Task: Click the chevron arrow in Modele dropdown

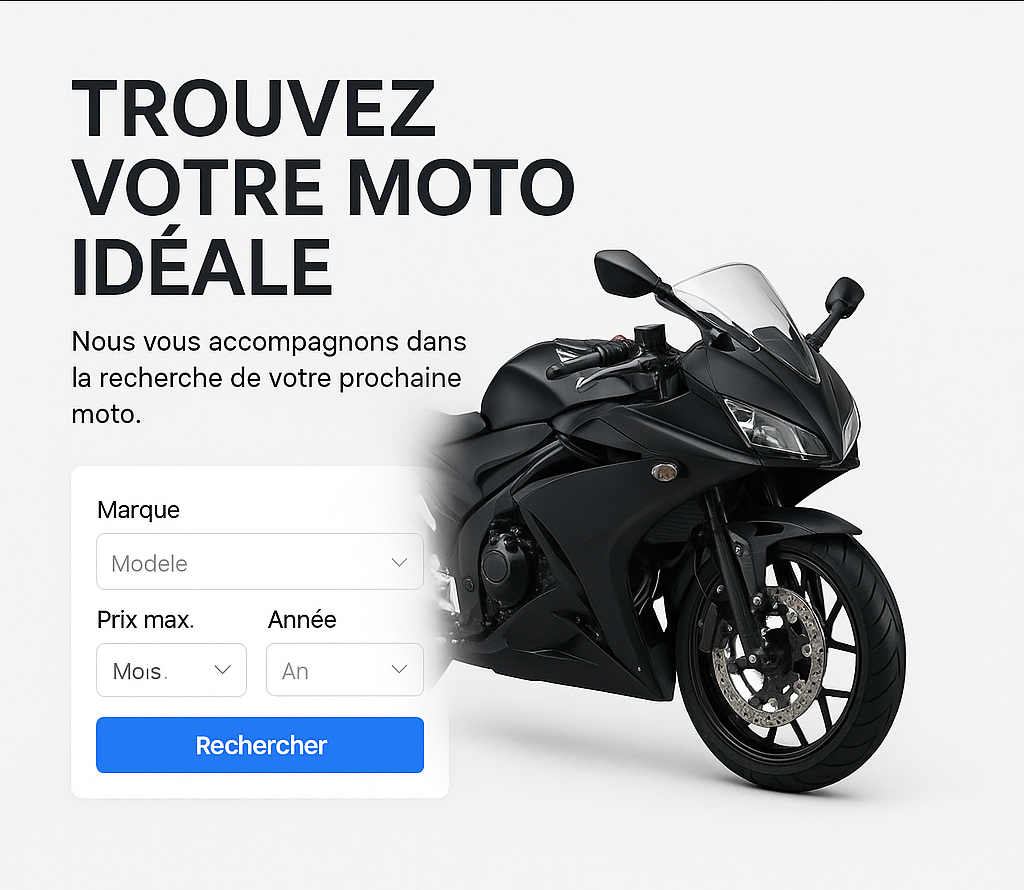Action: 399,562
